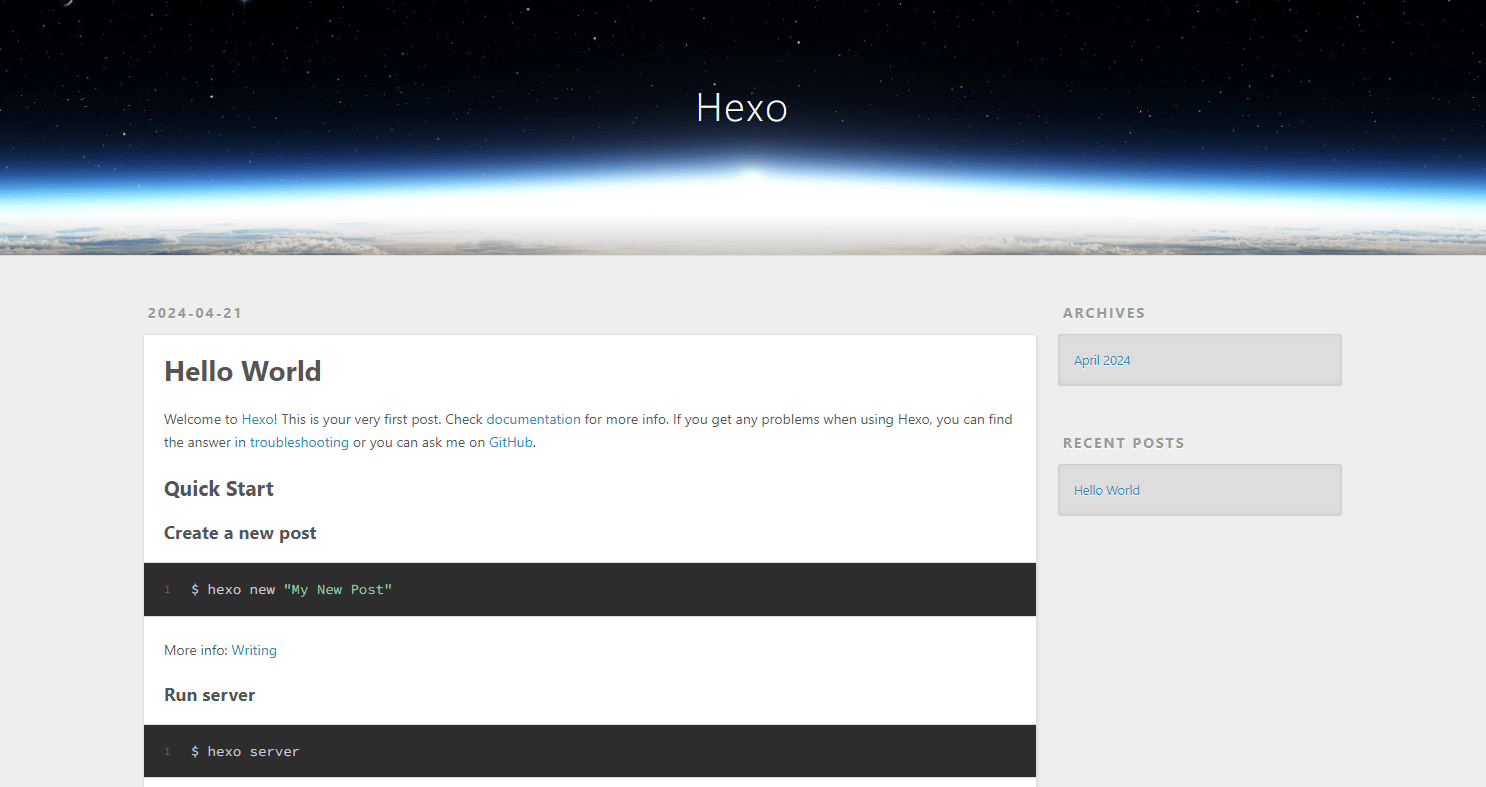Click the hexo new "My New Post" code line
The width and height of the screenshot is (1486, 787).
click(x=292, y=590)
